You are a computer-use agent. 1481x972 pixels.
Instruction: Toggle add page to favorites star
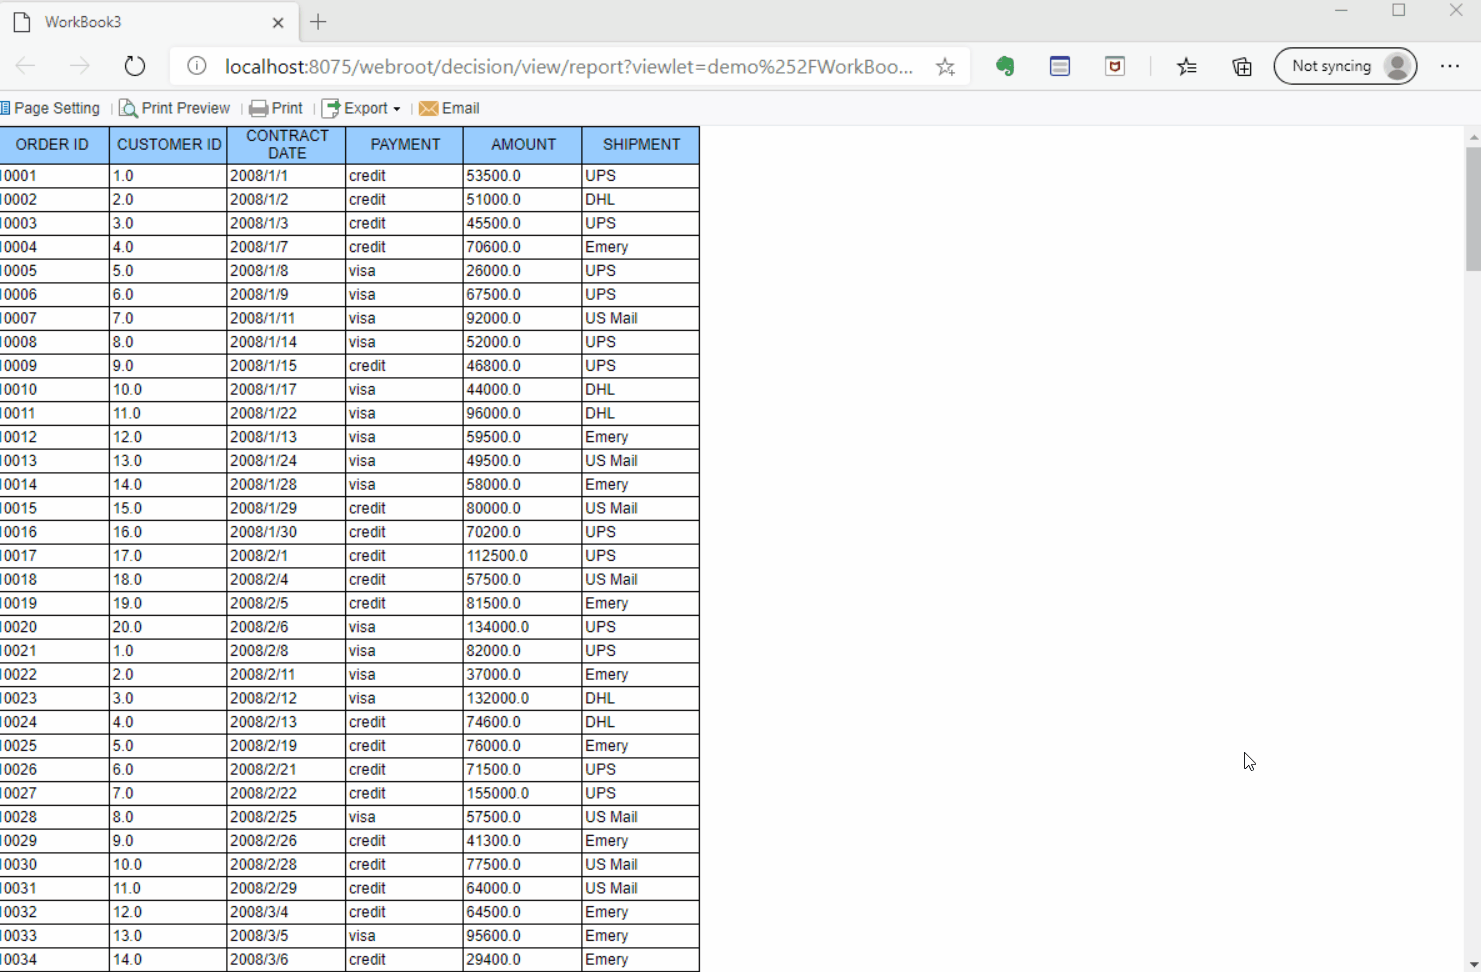pyautogui.click(x=944, y=66)
